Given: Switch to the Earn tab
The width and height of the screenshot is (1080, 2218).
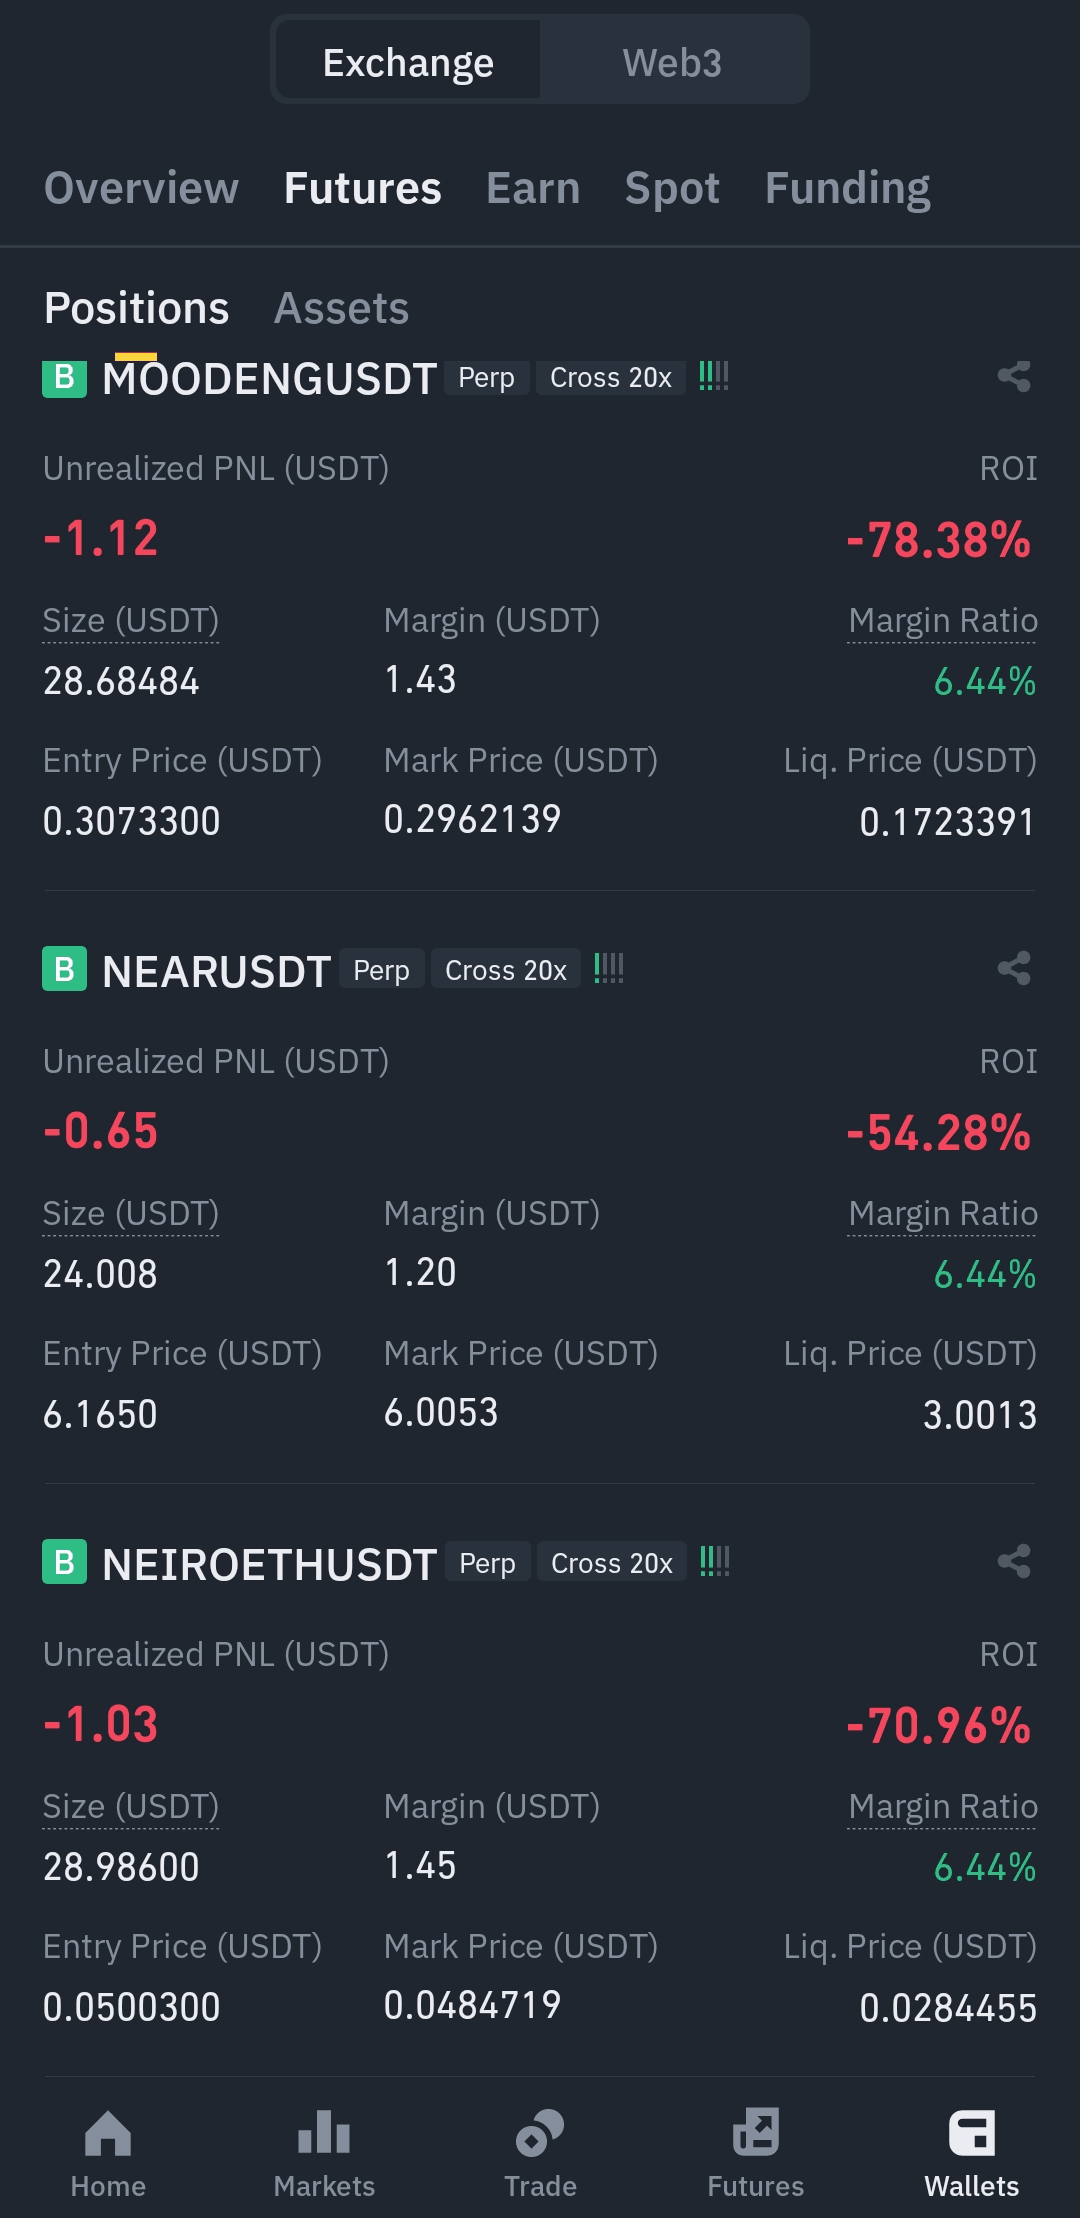Looking at the screenshot, I should tap(533, 188).
